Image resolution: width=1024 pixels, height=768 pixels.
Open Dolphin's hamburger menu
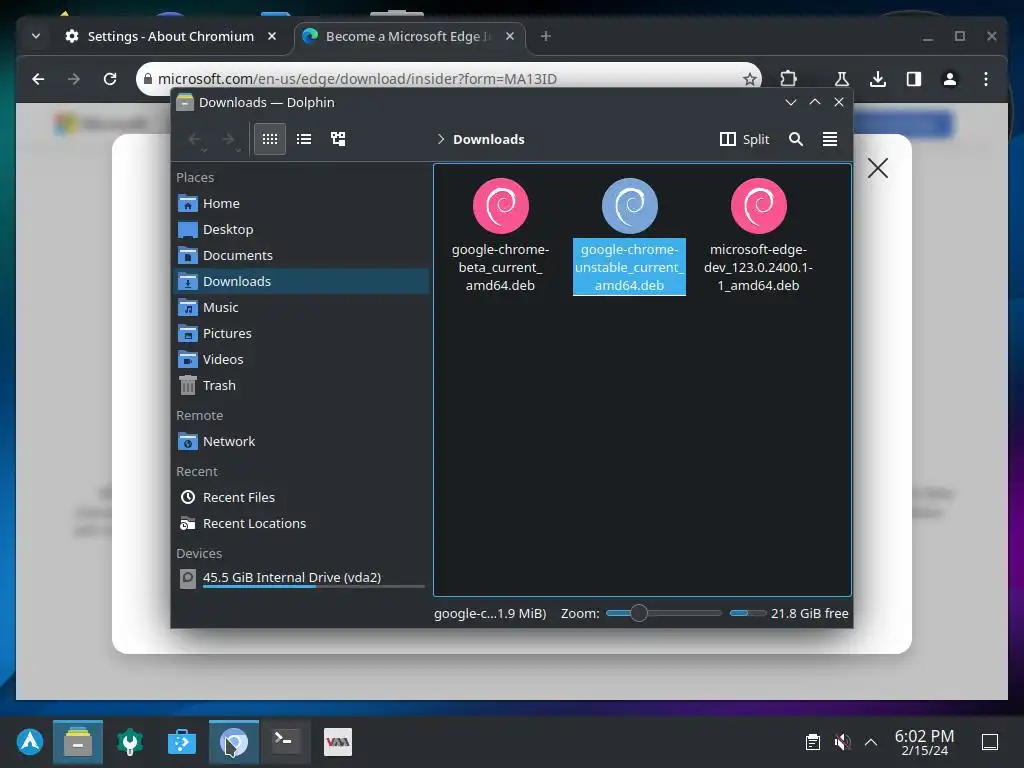click(829, 139)
